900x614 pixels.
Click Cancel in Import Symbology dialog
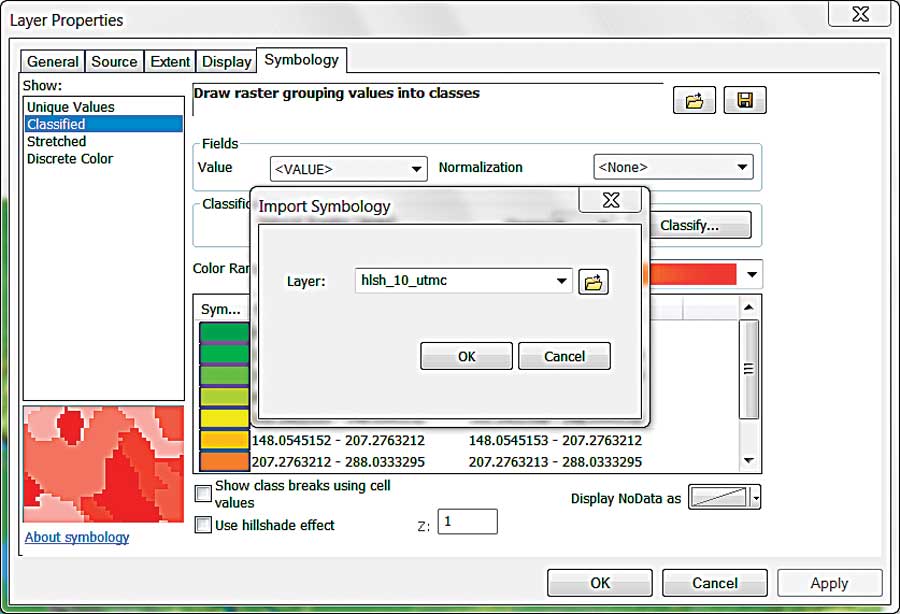pos(564,356)
